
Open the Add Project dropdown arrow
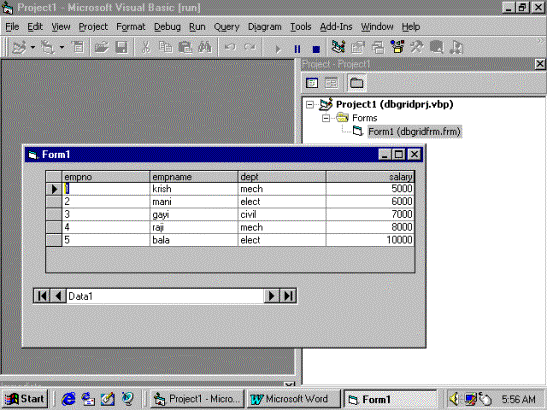point(33,47)
